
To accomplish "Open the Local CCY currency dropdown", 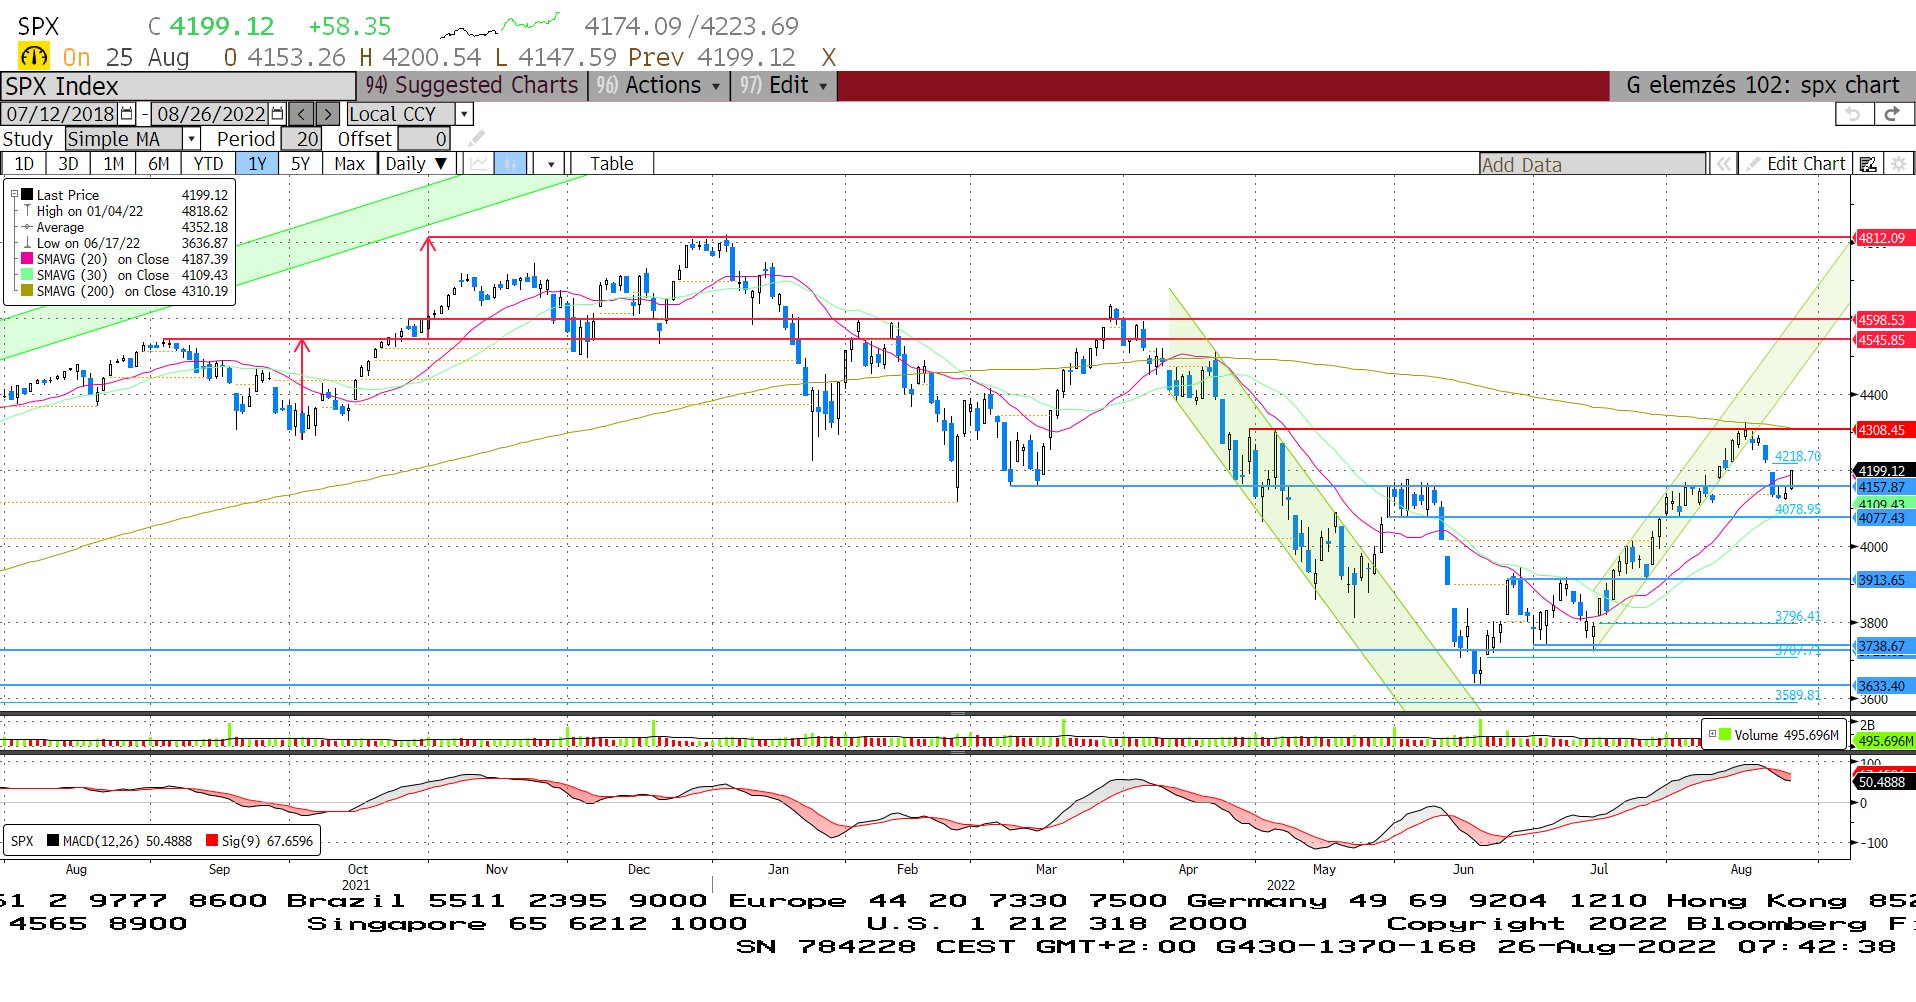I will (x=463, y=114).
